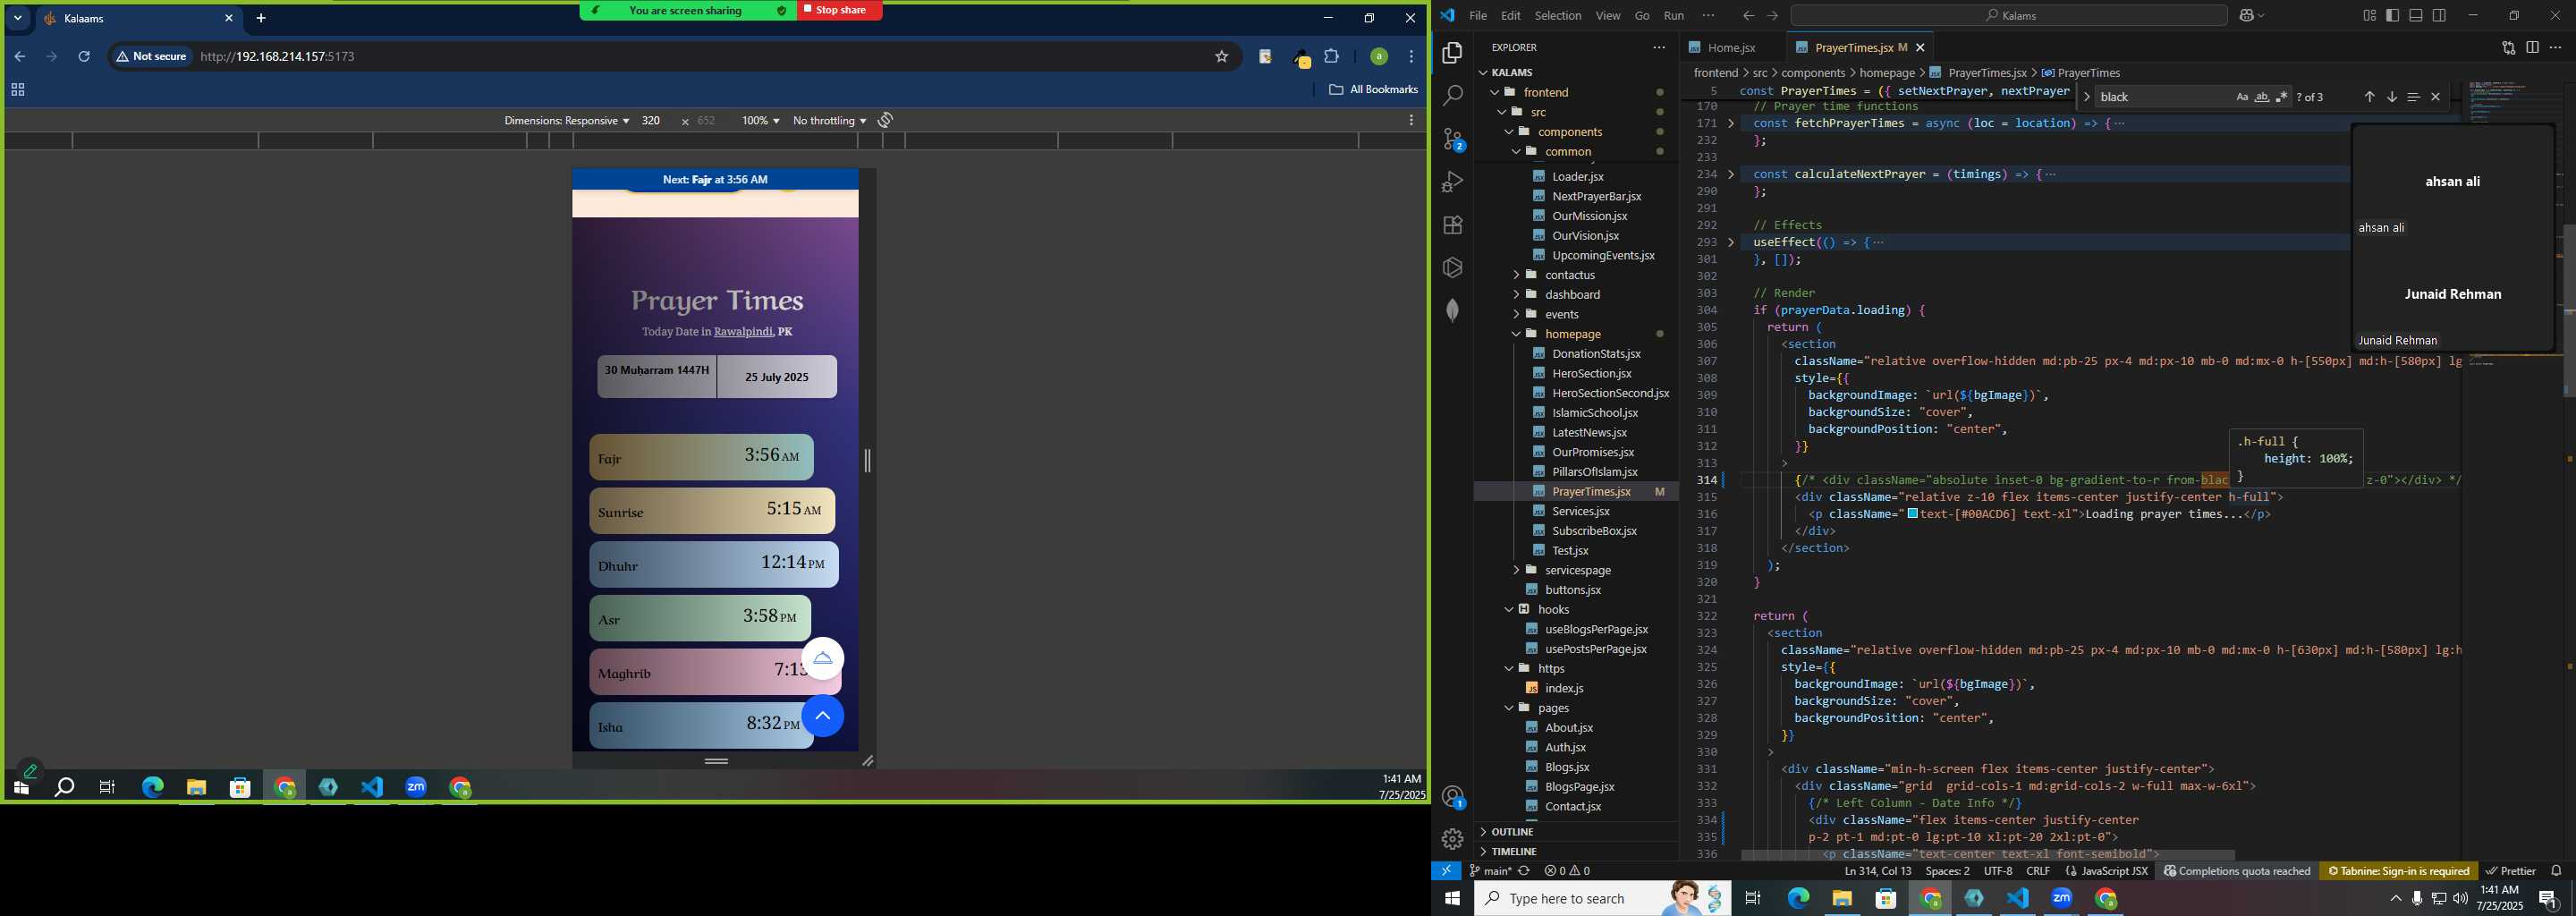Click the remote window icon in status bar
Image resolution: width=2576 pixels, height=916 pixels.
tap(1446, 871)
